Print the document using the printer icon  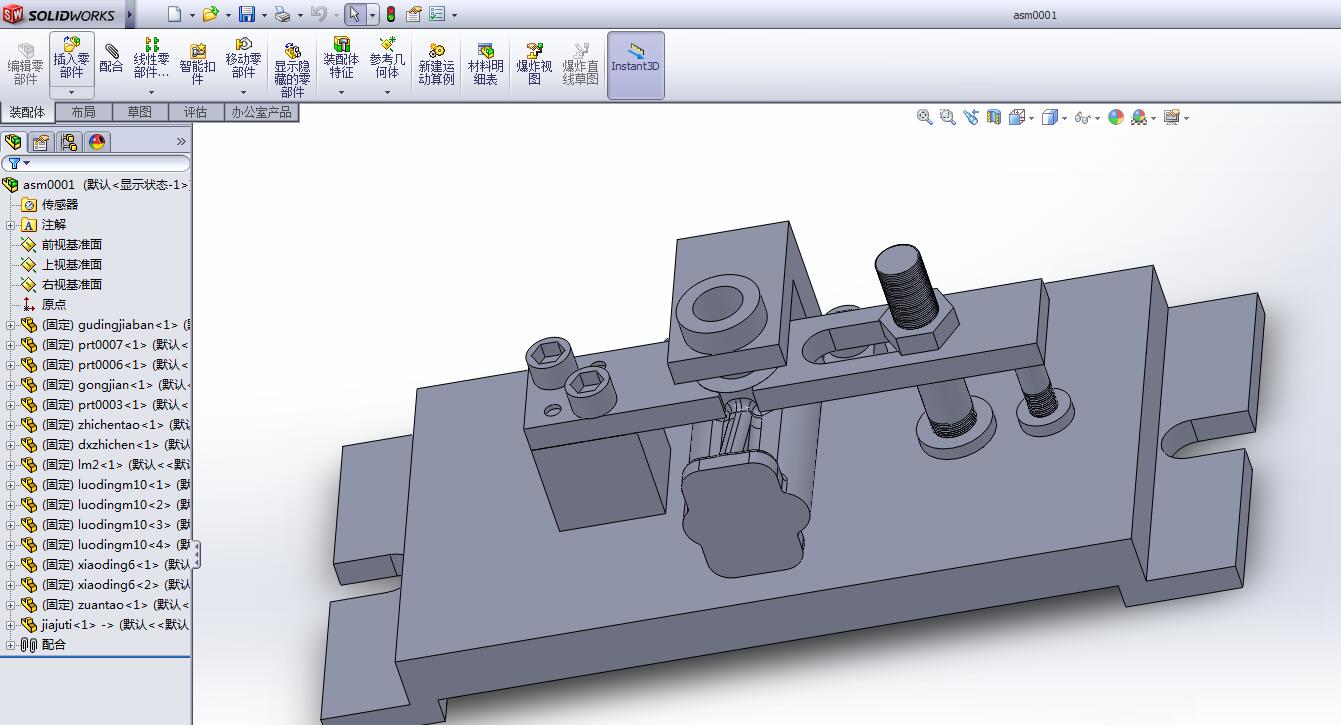click(282, 14)
